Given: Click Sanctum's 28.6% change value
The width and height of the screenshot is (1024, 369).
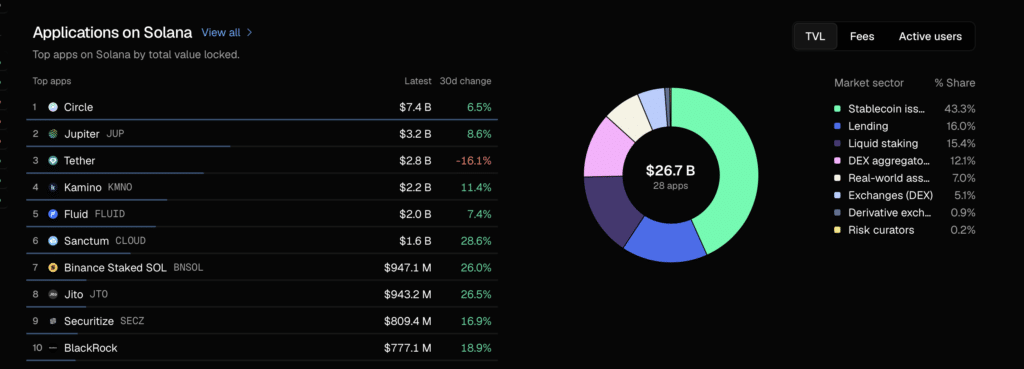Looking at the screenshot, I should 475,241.
